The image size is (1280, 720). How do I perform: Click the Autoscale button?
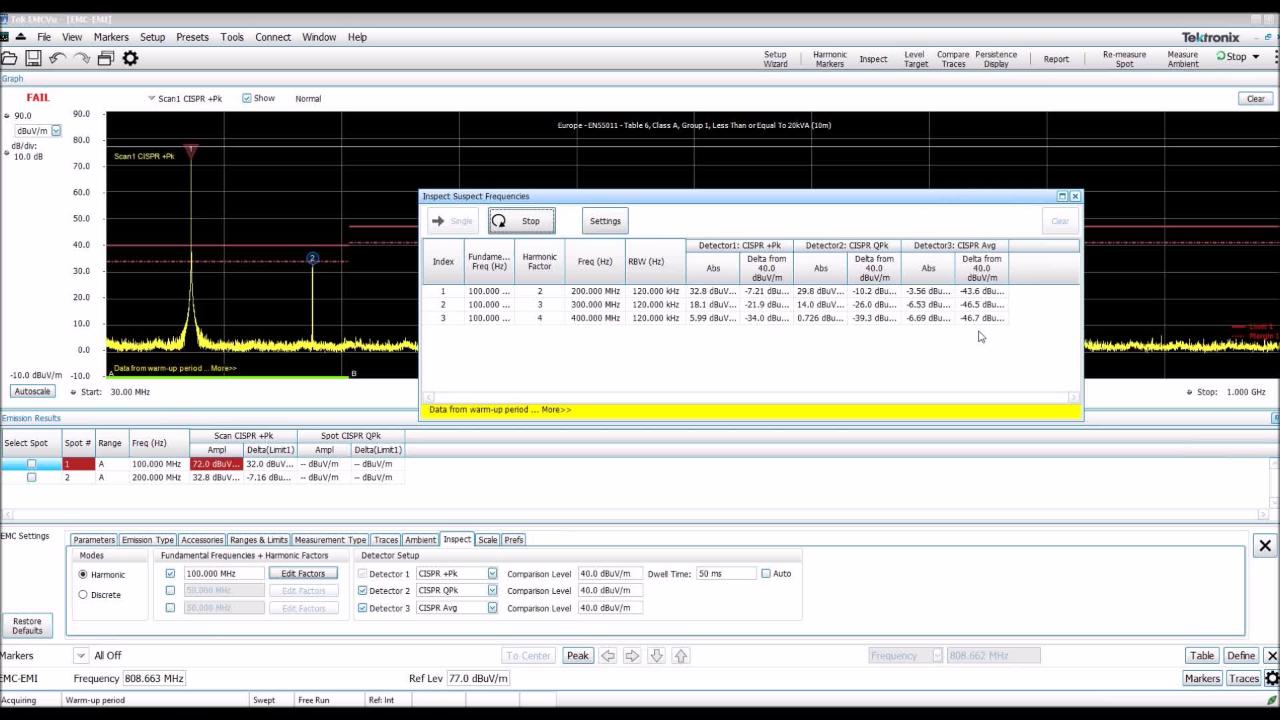tap(31, 391)
